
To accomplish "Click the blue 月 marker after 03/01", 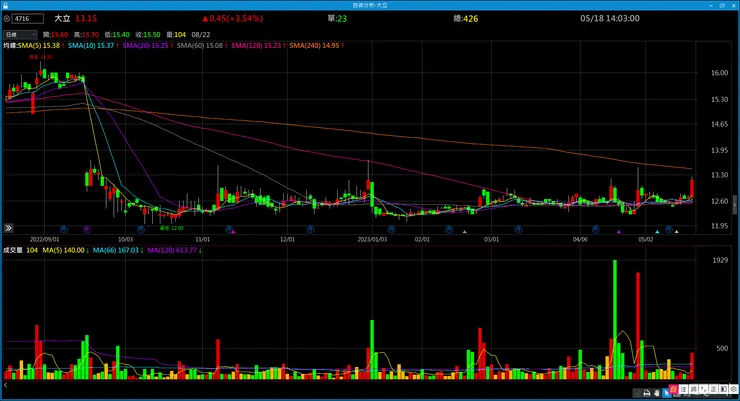I will (518, 229).
